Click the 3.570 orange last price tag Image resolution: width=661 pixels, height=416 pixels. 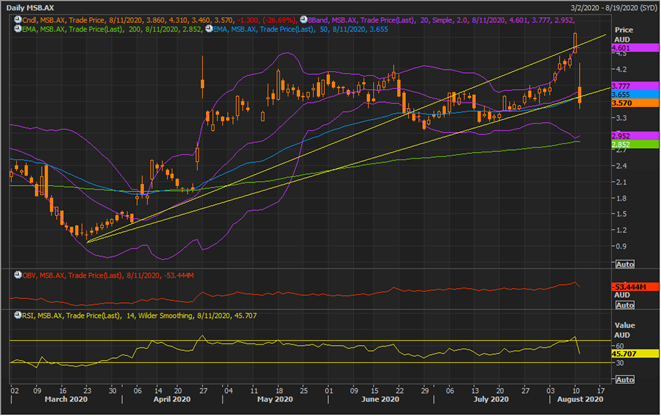click(635, 103)
